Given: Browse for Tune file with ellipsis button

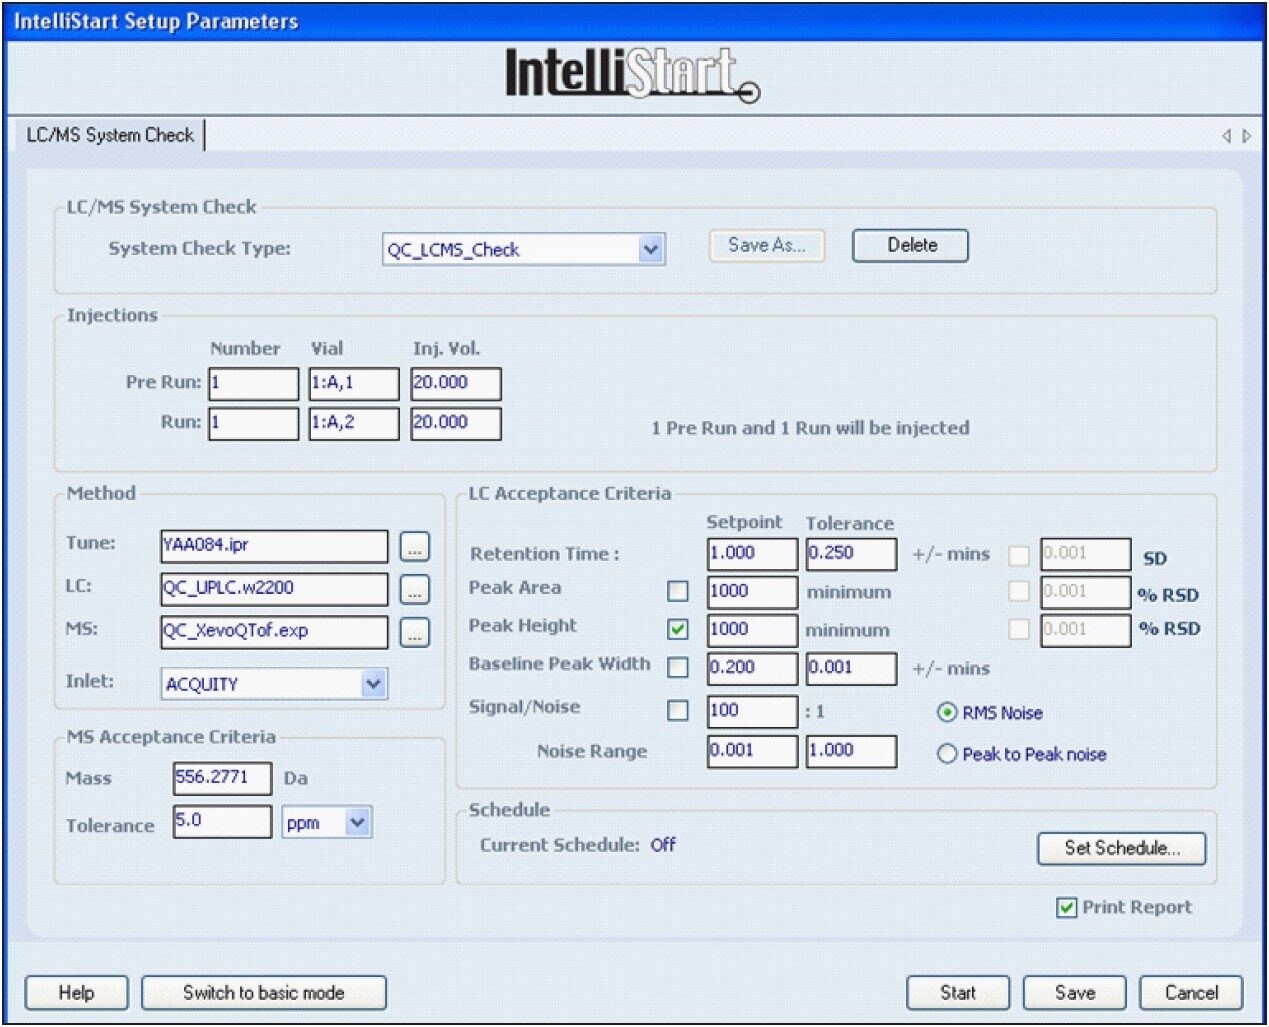Looking at the screenshot, I should click(415, 547).
